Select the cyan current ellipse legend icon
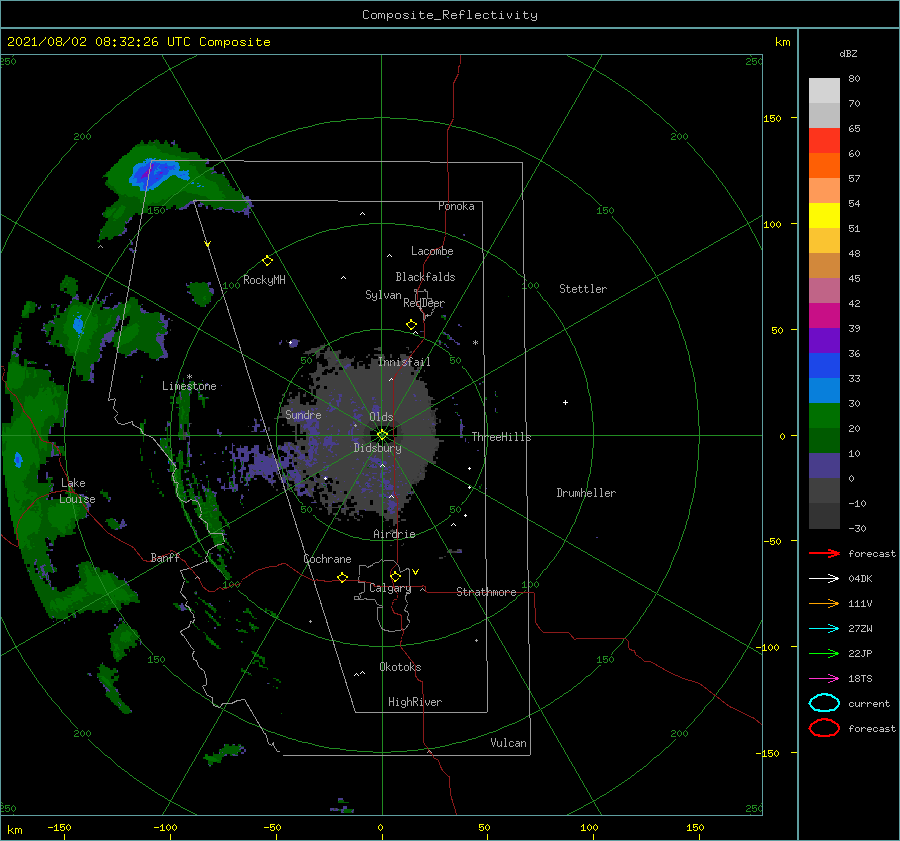The image size is (900, 841). [824, 703]
